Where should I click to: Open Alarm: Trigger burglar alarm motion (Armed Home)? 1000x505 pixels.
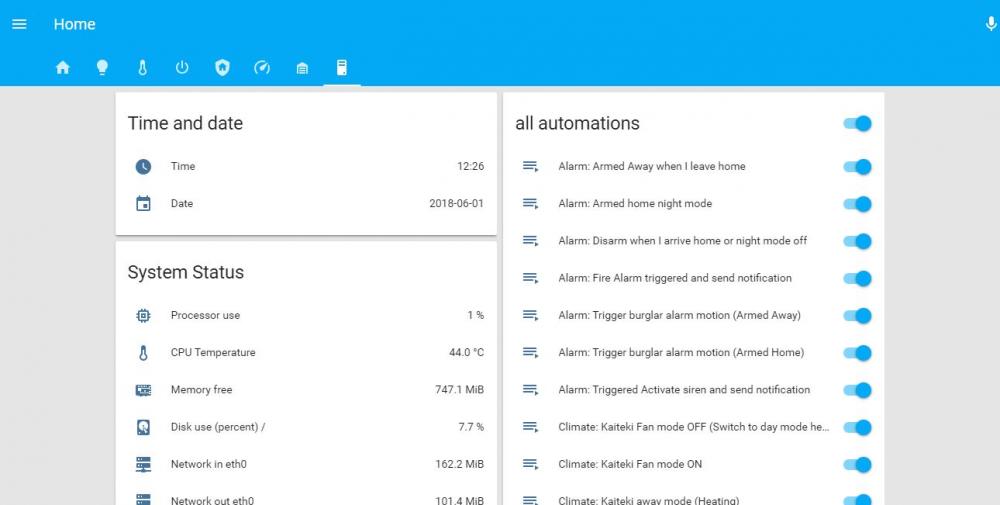(680, 353)
